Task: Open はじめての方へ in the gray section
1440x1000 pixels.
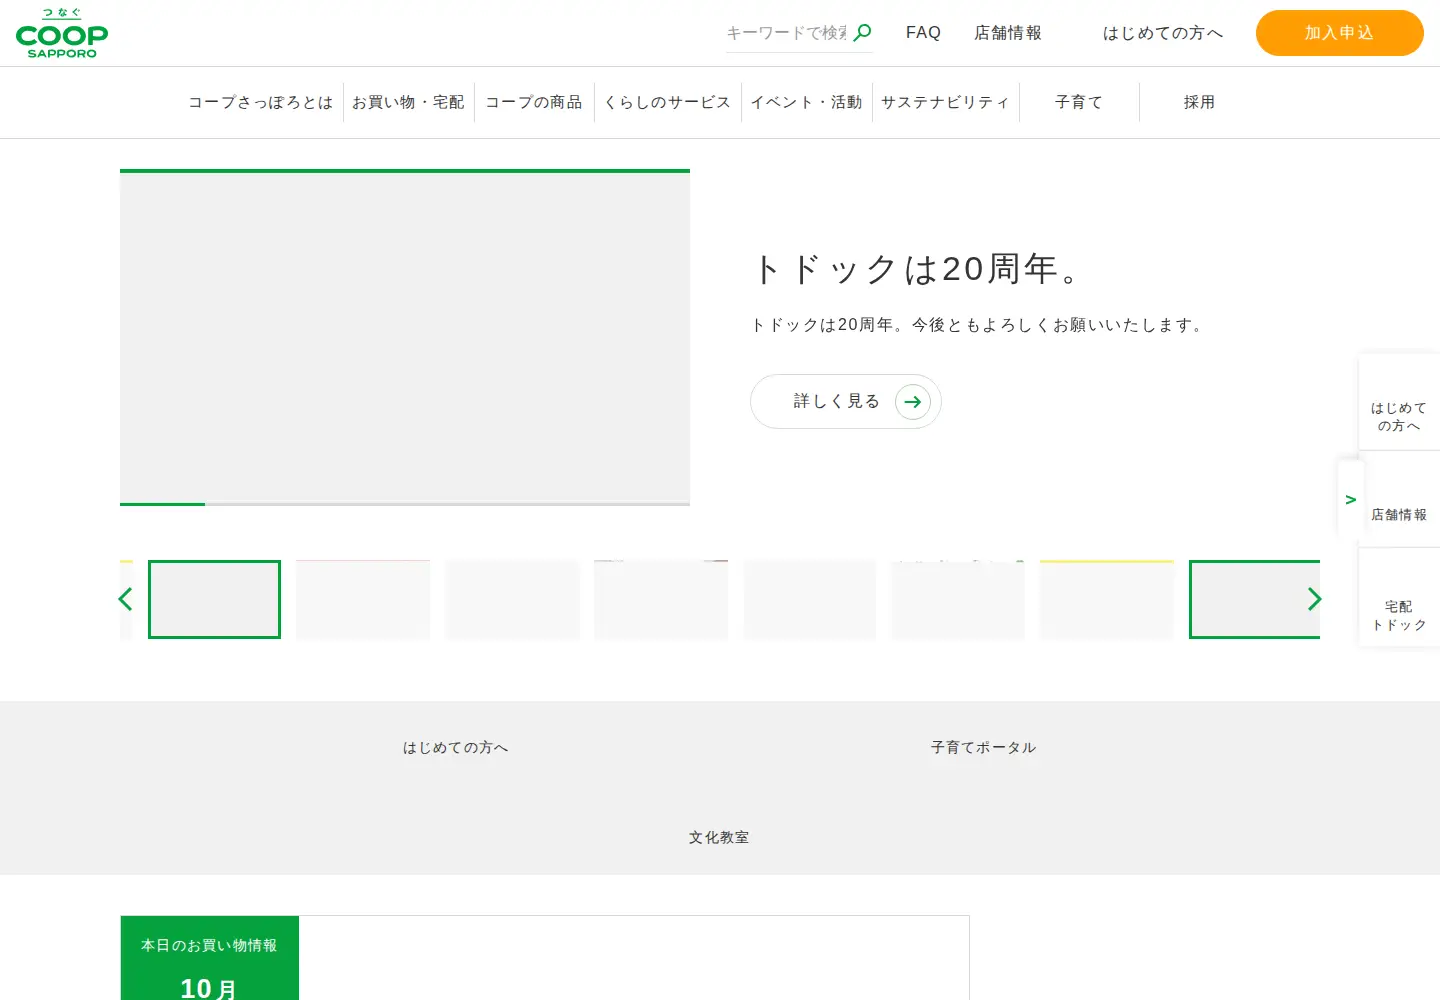Action: click(x=456, y=747)
